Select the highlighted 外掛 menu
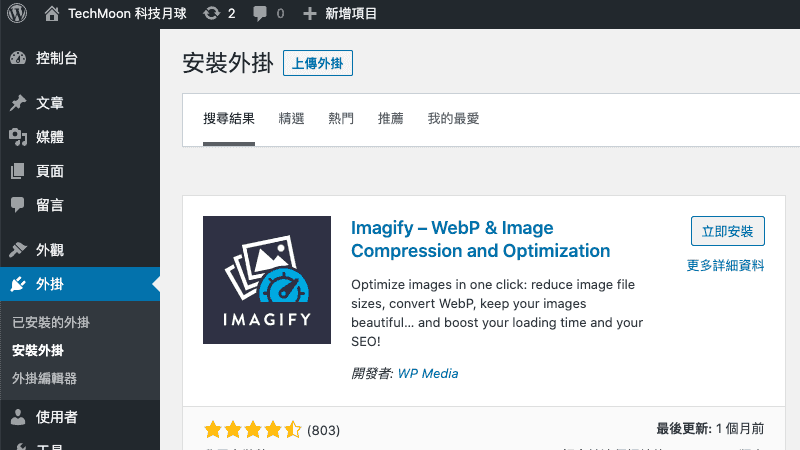The image size is (800, 450). [80, 284]
